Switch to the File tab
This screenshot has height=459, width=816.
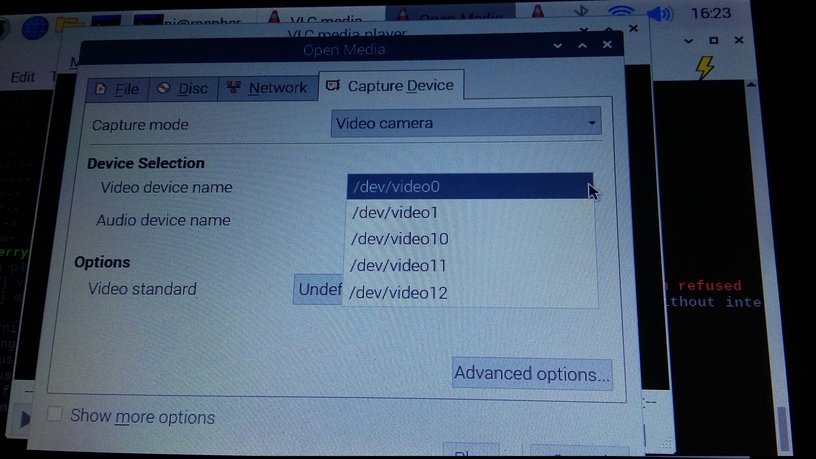tap(118, 89)
